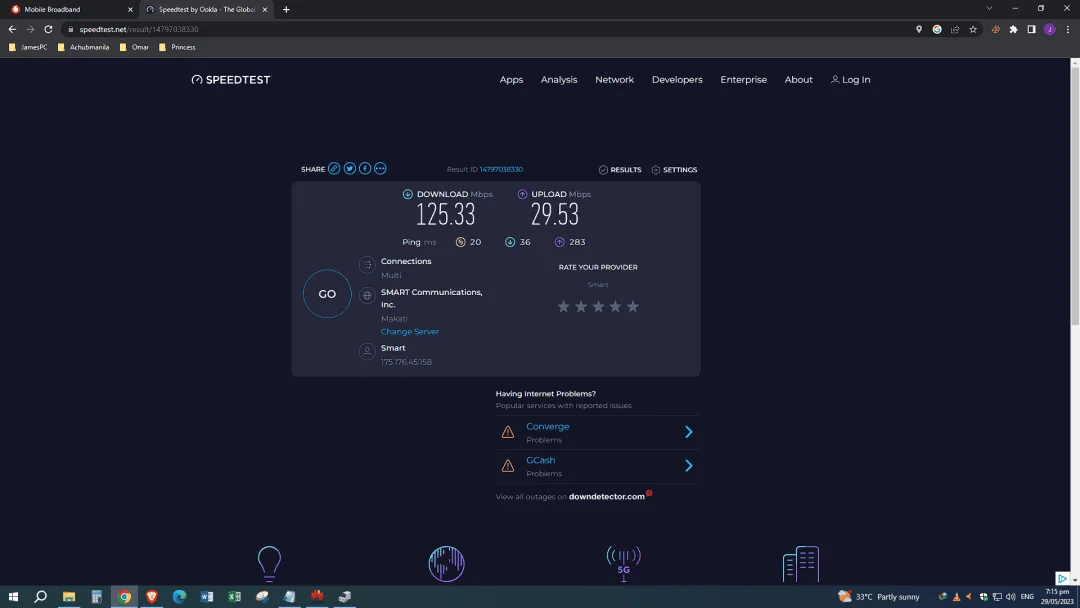Share result on Facebook icon

pyautogui.click(x=365, y=169)
